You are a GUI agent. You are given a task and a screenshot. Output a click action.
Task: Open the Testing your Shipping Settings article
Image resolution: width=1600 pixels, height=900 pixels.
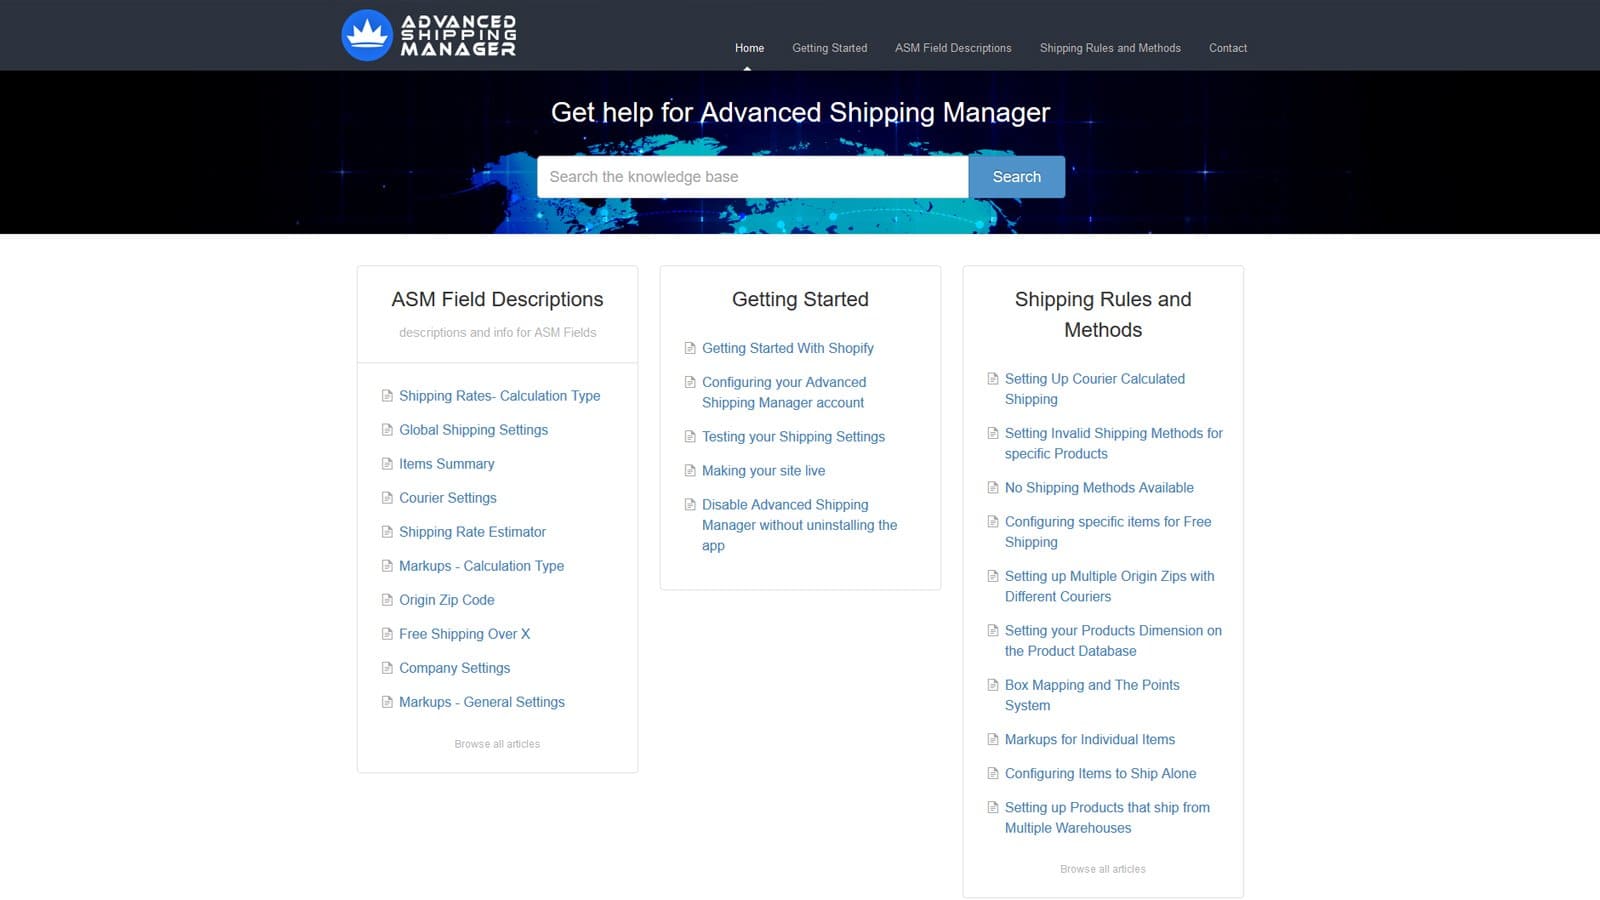point(793,437)
